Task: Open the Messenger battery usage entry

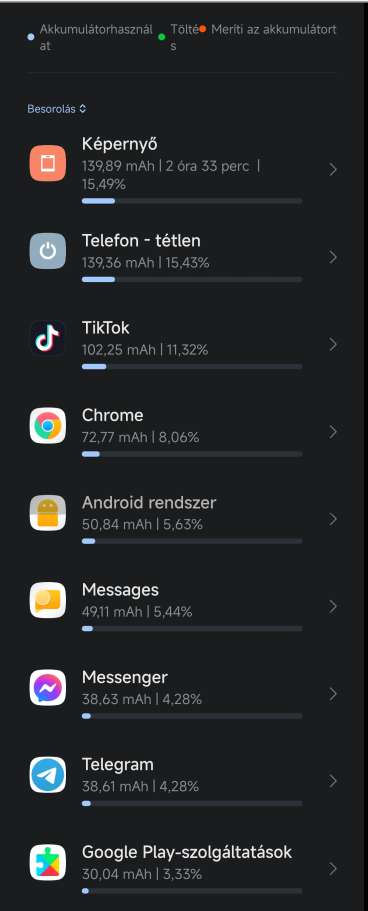Action: pyautogui.click(x=184, y=694)
